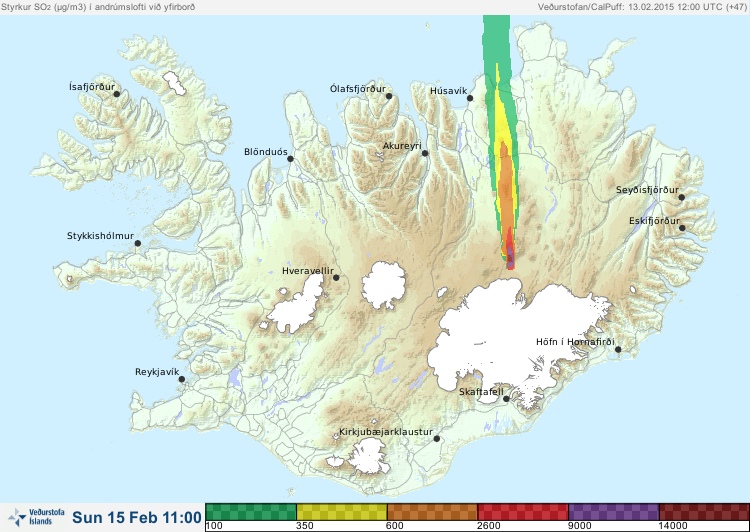Screen dimensions: 750x532
Task: Click the Hveravellir marker dot
Action: coord(336,277)
